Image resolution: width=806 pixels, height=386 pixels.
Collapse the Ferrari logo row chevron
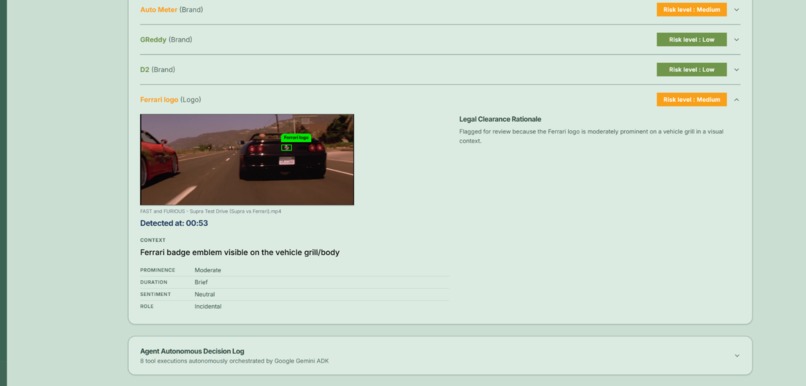click(x=737, y=100)
